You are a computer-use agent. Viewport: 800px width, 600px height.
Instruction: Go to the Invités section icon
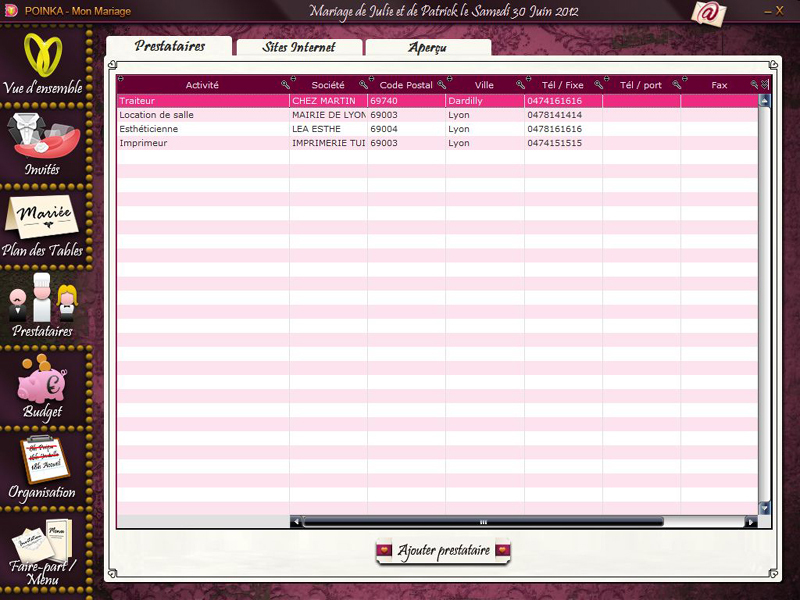click(x=44, y=136)
